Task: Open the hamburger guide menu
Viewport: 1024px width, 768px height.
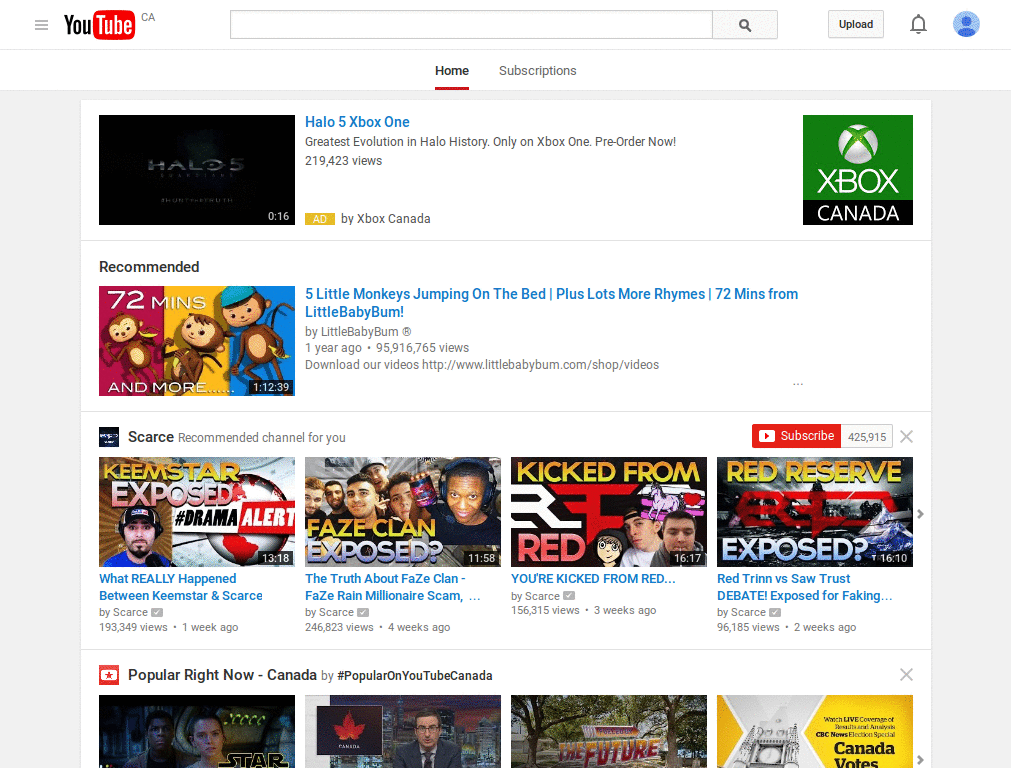Action: pyautogui.click(x=41, y=25)
